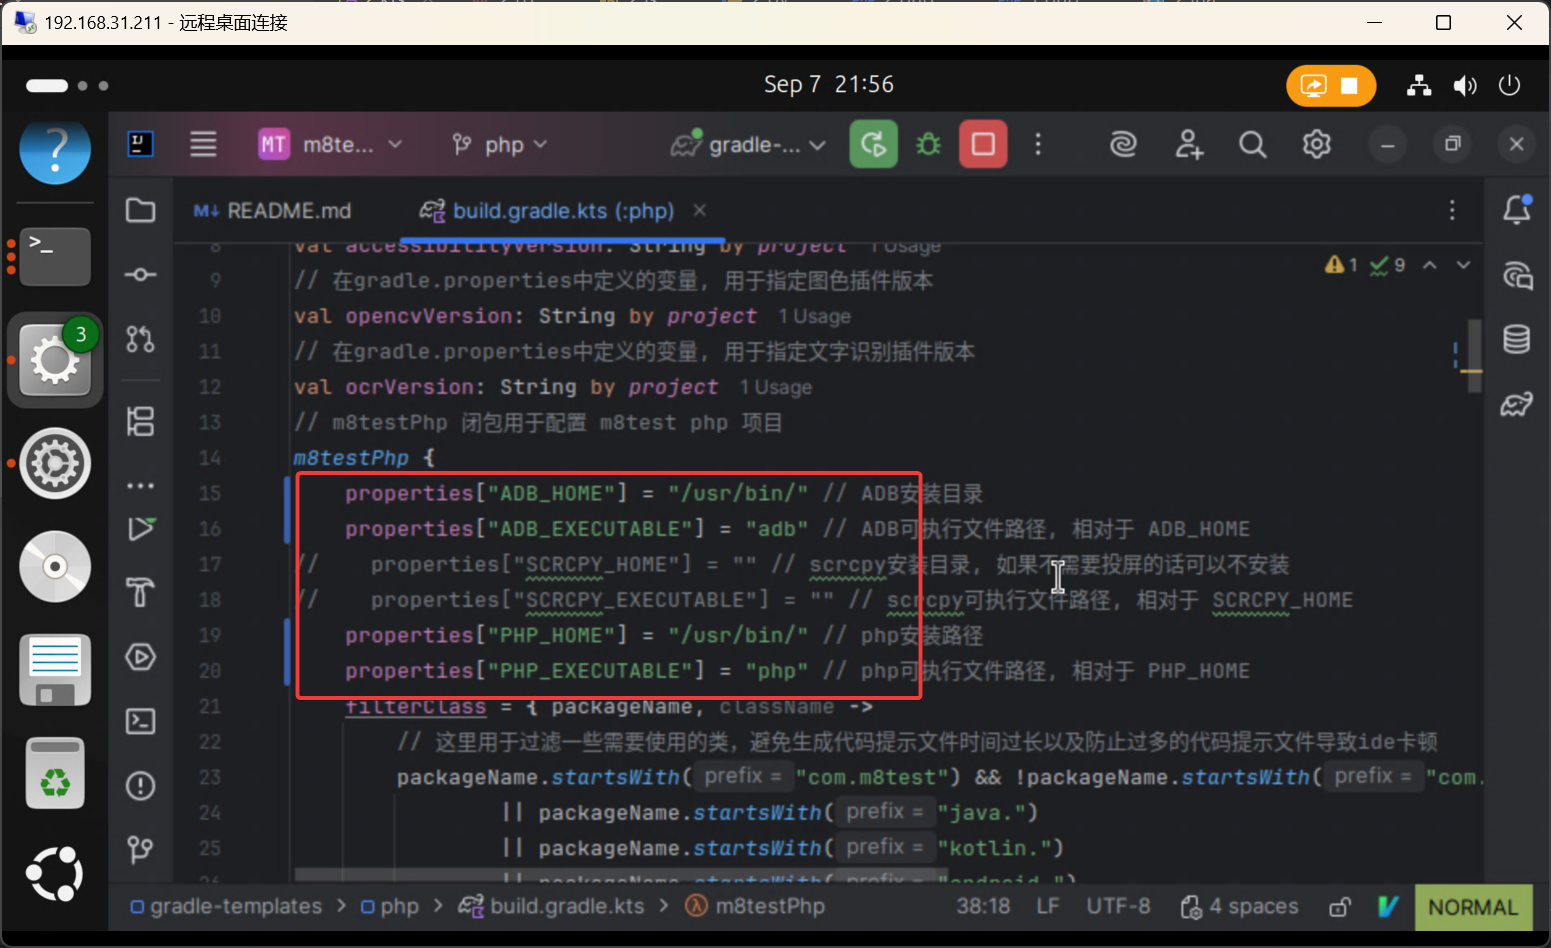1551x948 pixels.
Task: Toggle the read-only lock icon in status bar
Action: (x=1339, y=907)
